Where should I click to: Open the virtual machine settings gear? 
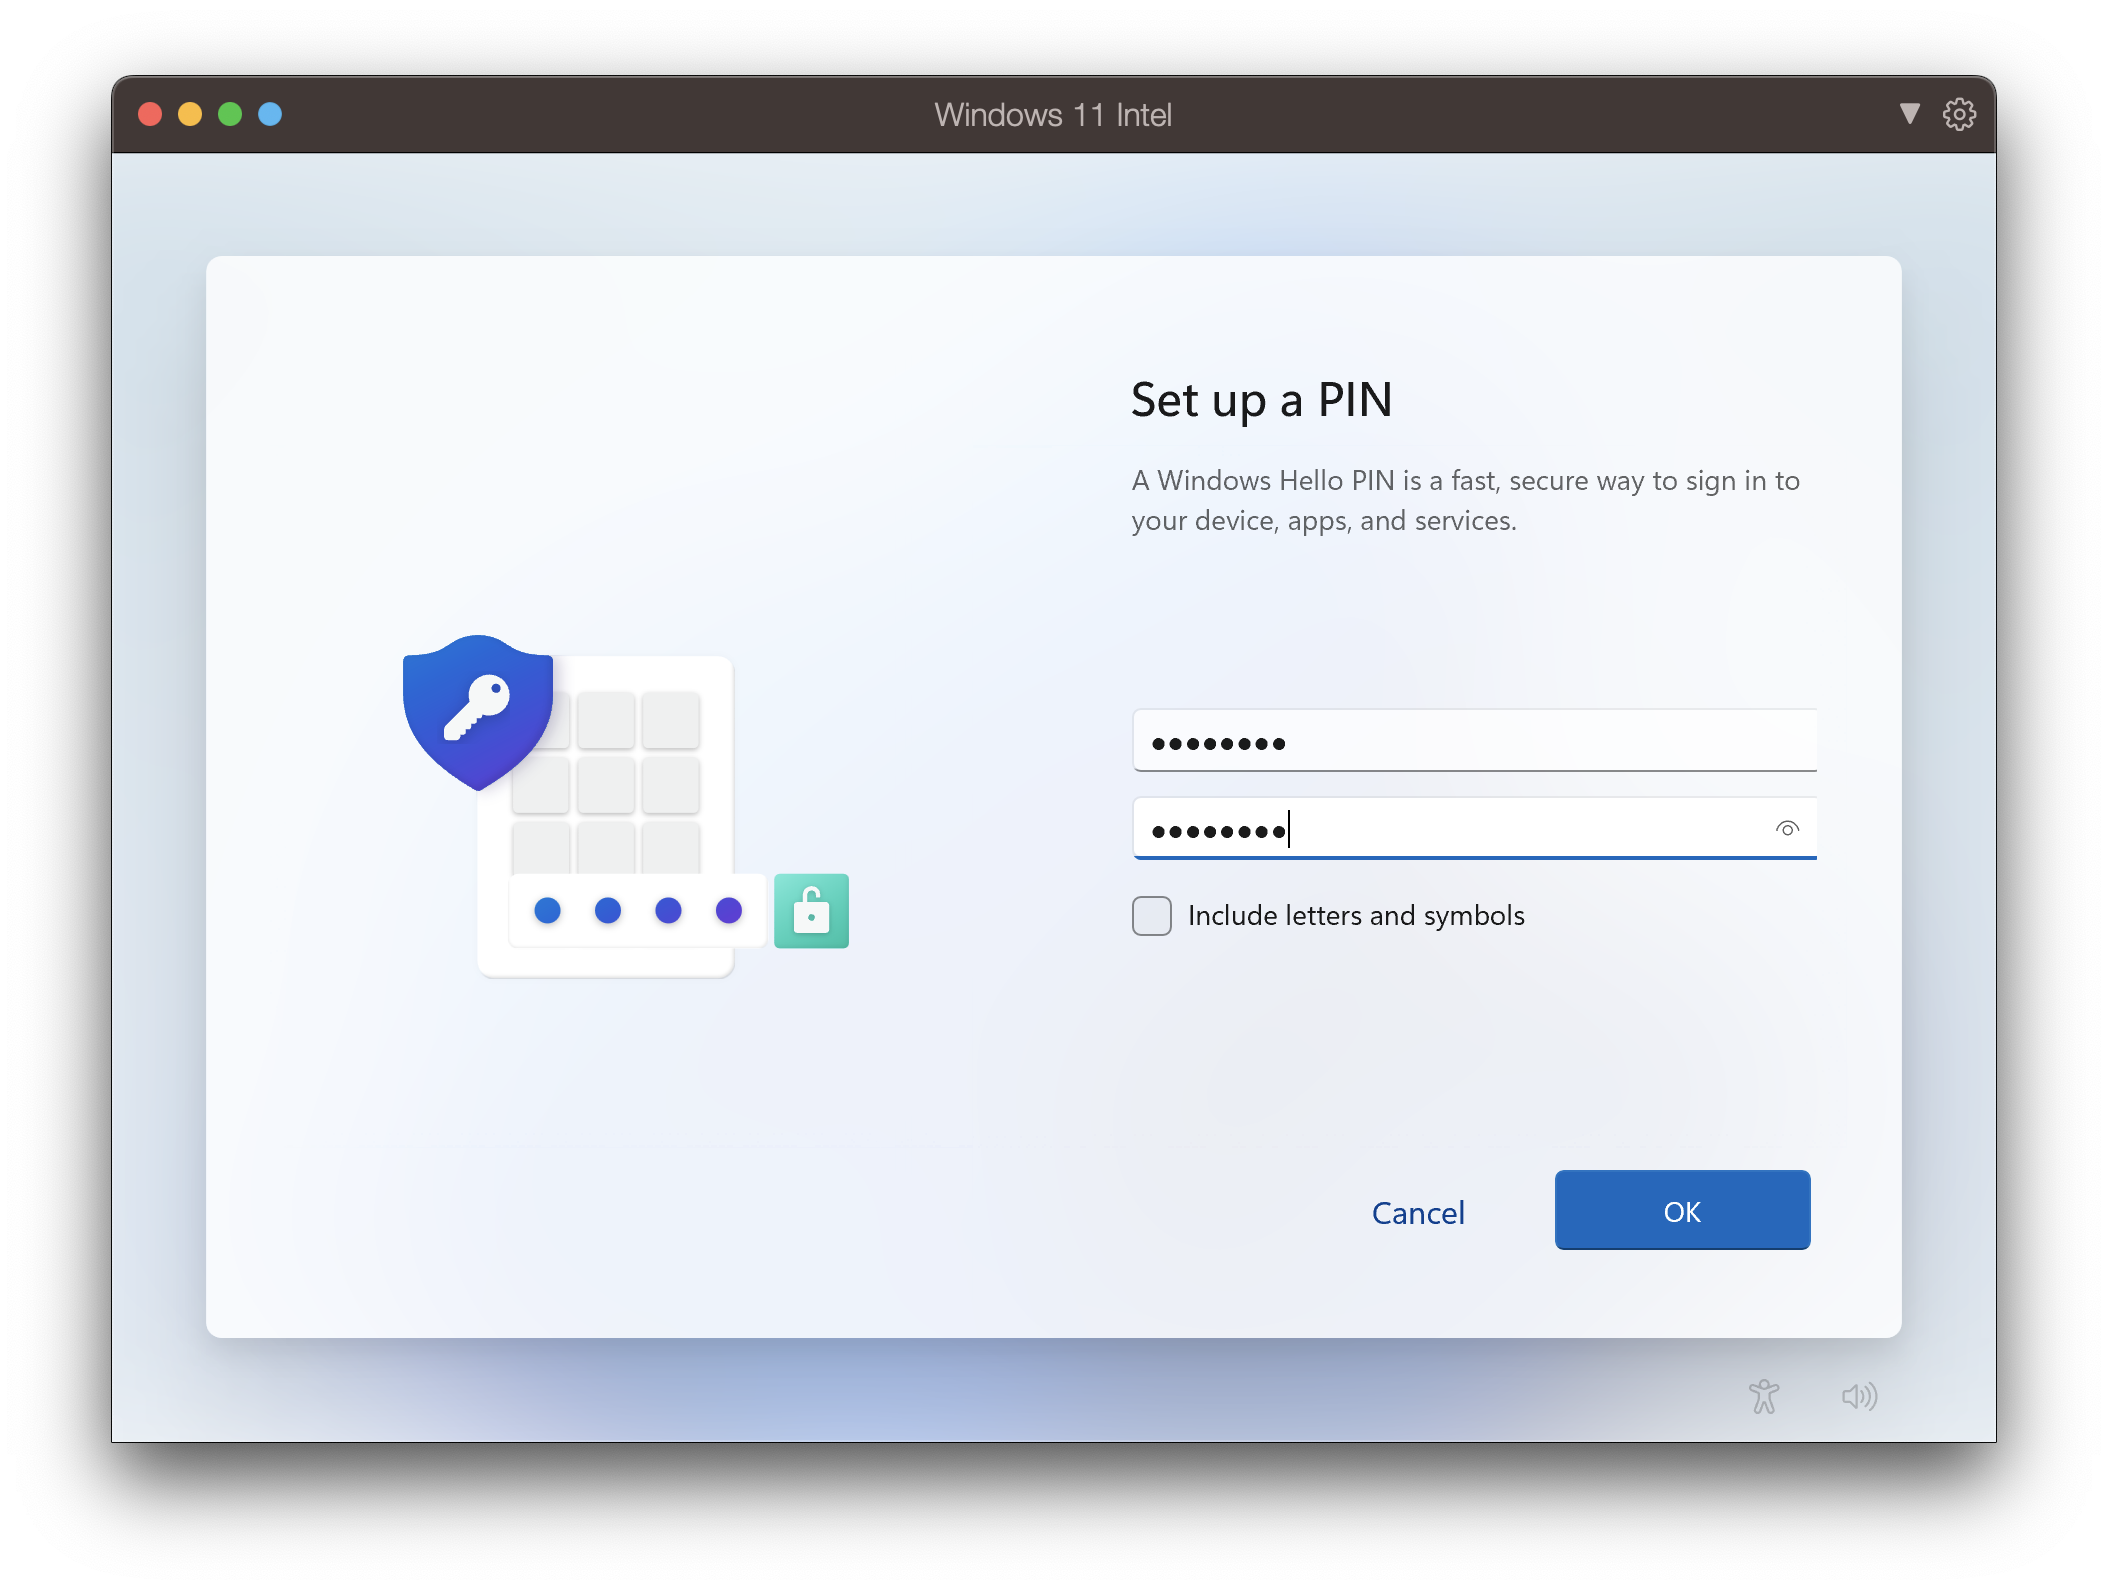click(x=1959, y=114)
